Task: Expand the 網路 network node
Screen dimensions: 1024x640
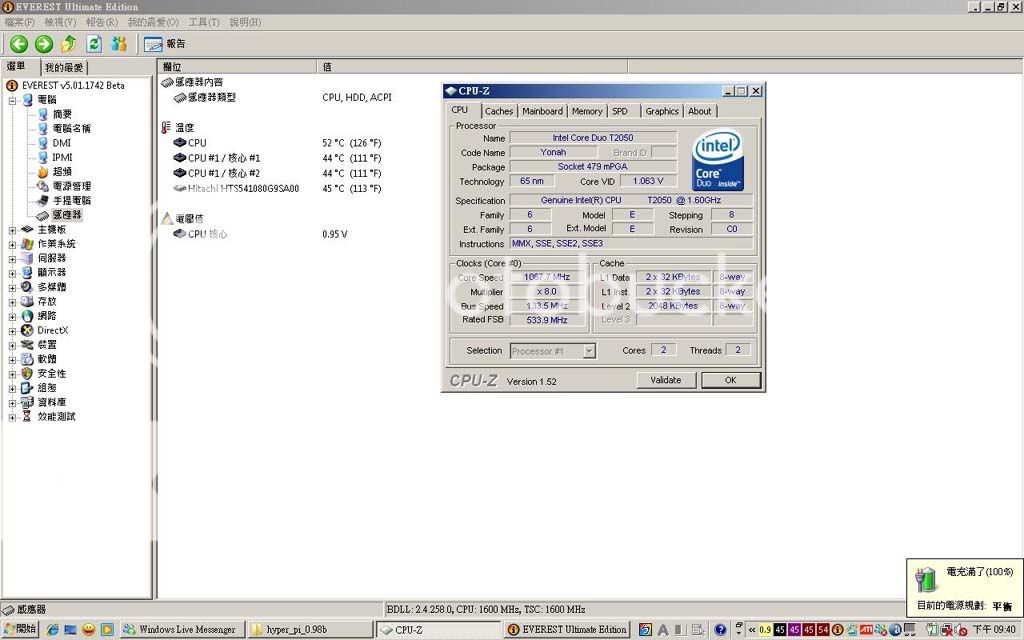Action: pyautogui.click(x=12, y=316)
